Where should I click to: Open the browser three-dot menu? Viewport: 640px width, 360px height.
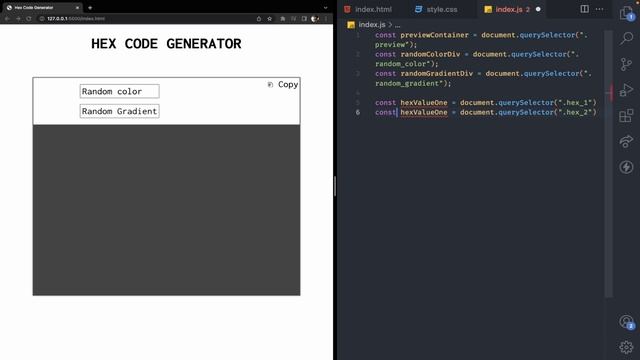pyautogui.click(x=326, y=18)
